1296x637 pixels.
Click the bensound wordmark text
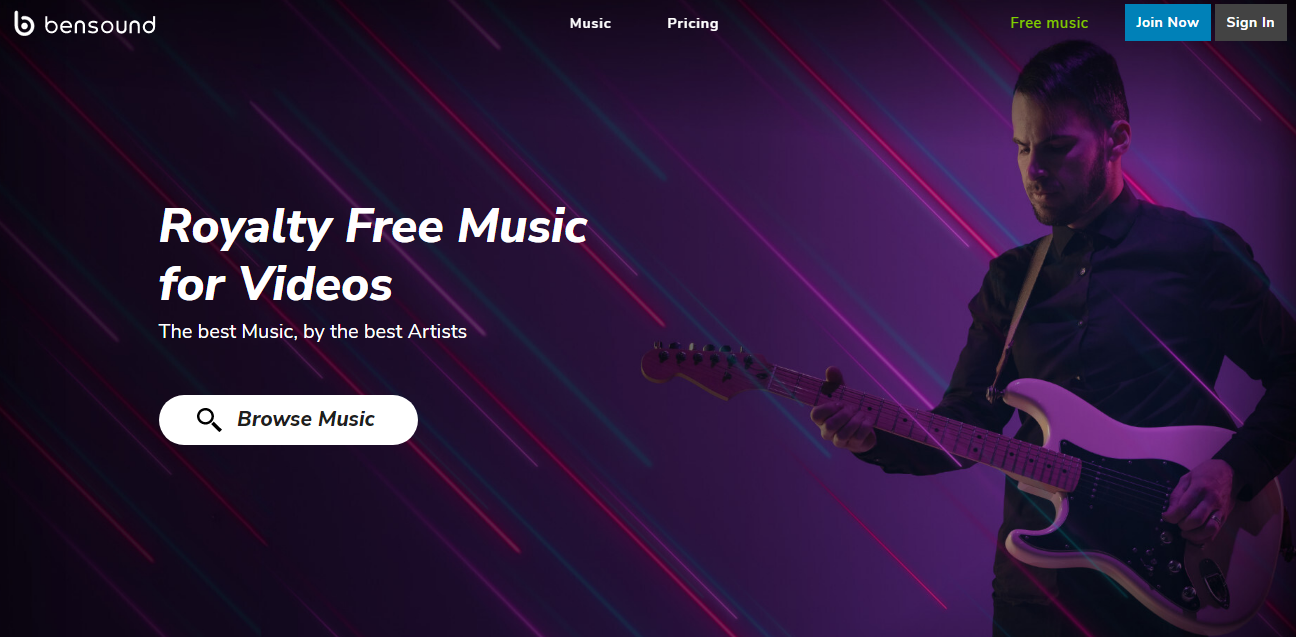[x=100, y=24]
